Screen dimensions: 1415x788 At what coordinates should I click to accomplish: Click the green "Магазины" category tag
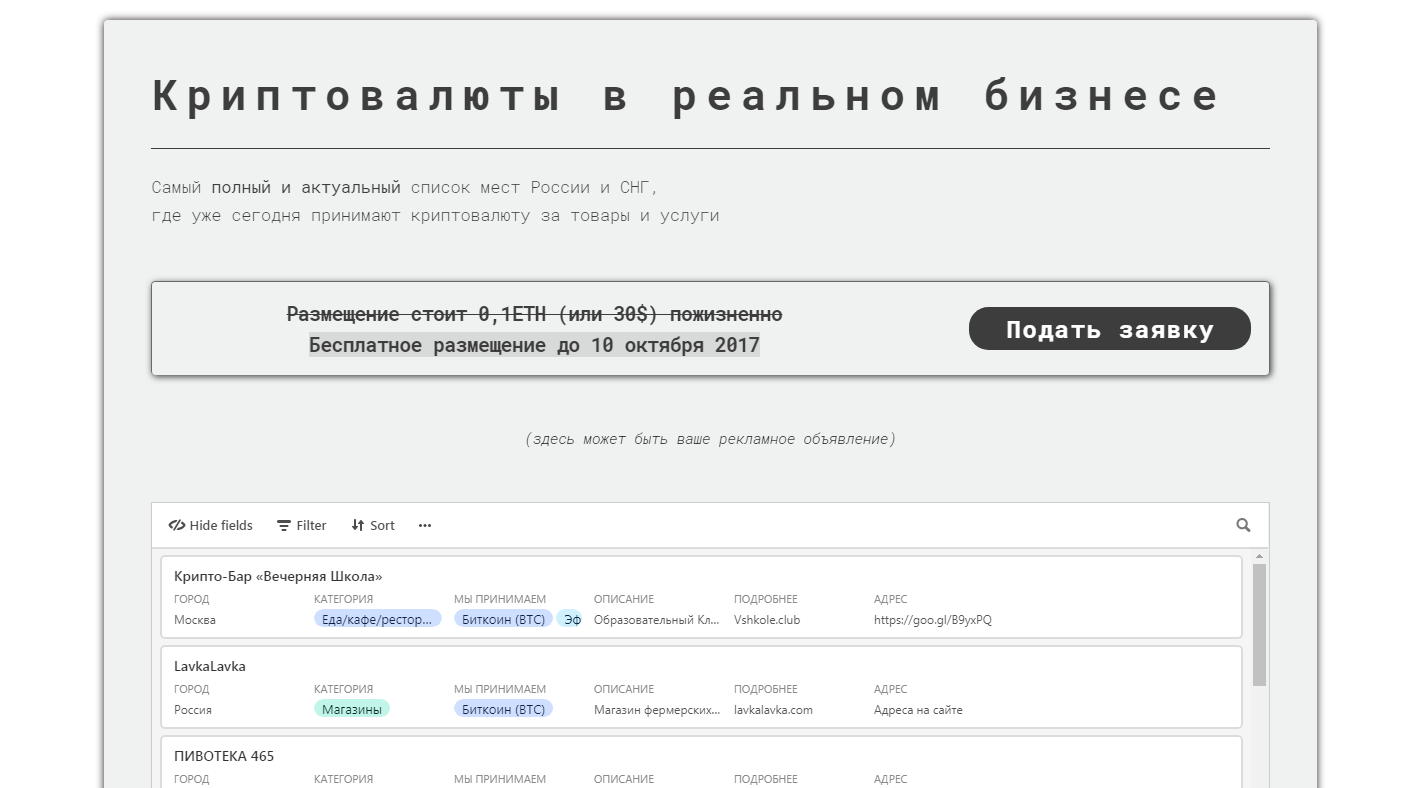tap(351, 708)
